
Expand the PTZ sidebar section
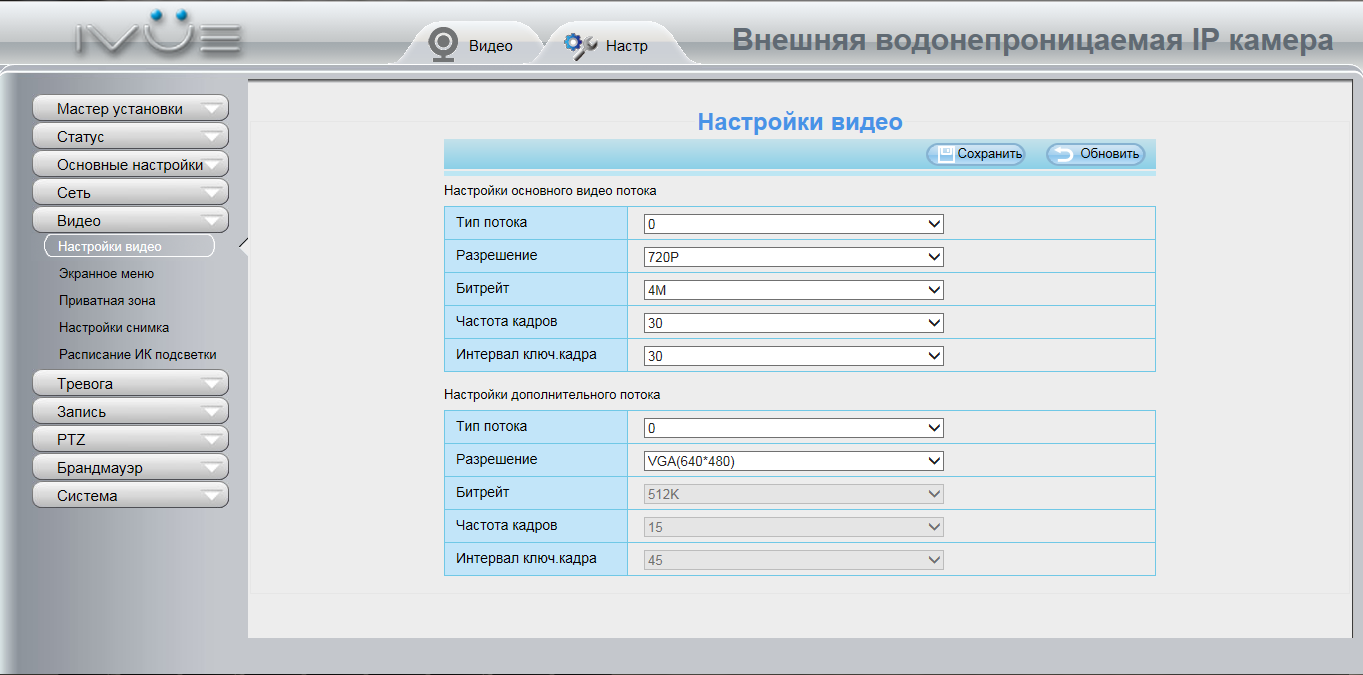click(130, 439)
